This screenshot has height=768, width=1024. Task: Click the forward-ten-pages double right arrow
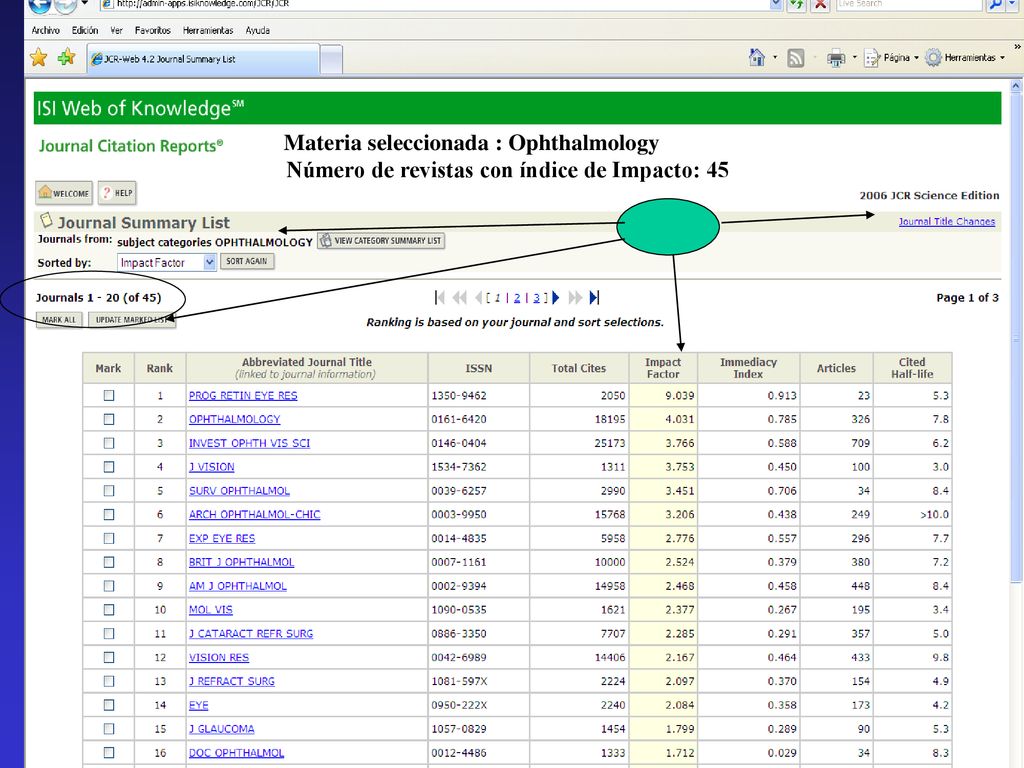tap(575, 298)
